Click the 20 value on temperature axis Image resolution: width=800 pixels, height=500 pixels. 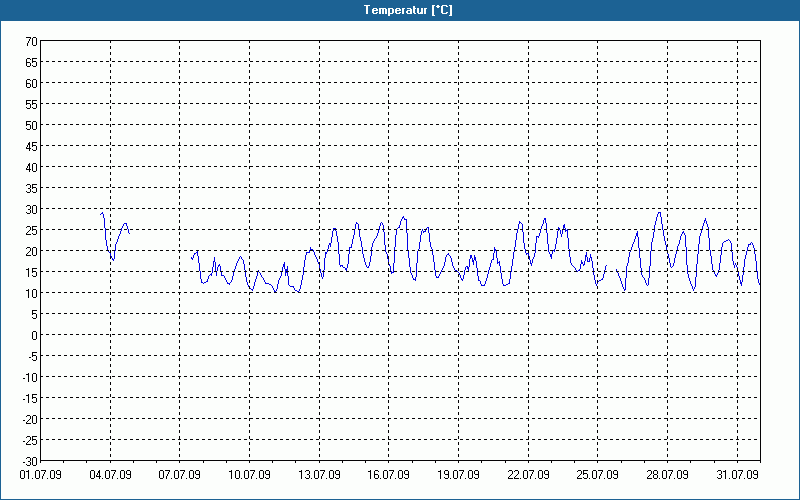[32, 251]
